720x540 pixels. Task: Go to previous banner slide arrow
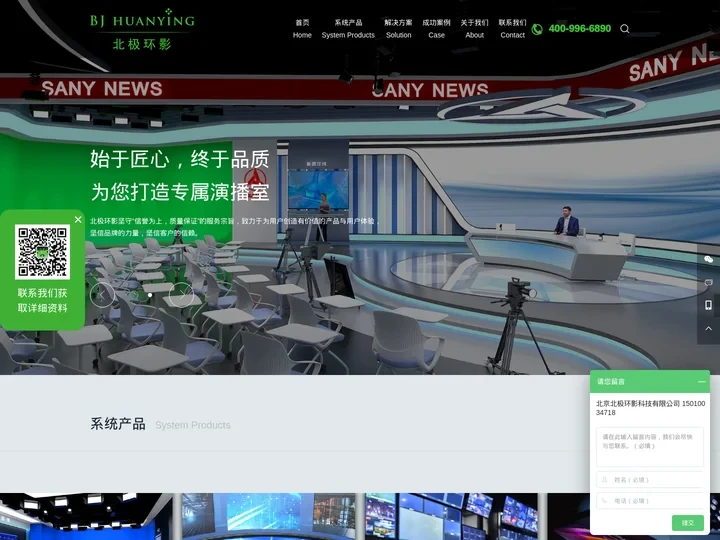tap(102, 295)
